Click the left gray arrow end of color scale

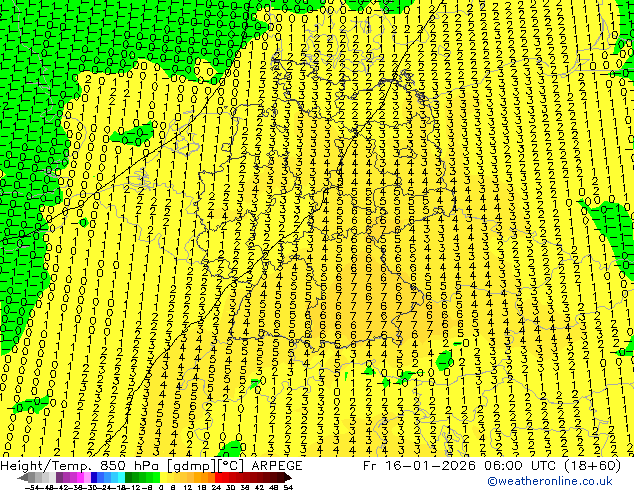23,477
